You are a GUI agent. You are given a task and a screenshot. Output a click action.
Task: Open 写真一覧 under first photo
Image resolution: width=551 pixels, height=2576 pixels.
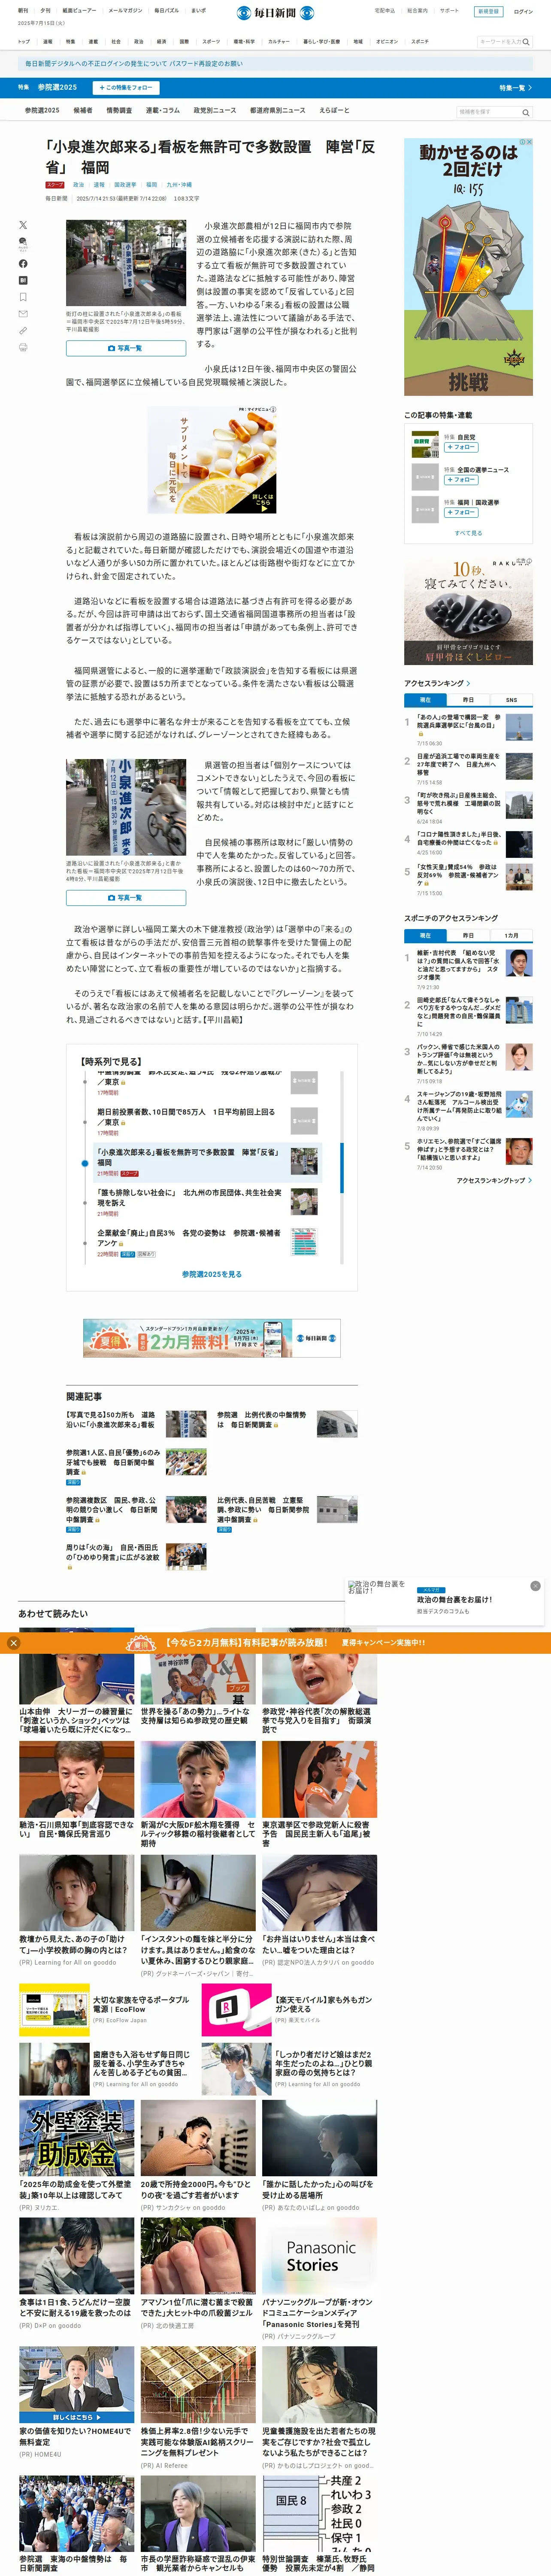[x=126, y=348]
